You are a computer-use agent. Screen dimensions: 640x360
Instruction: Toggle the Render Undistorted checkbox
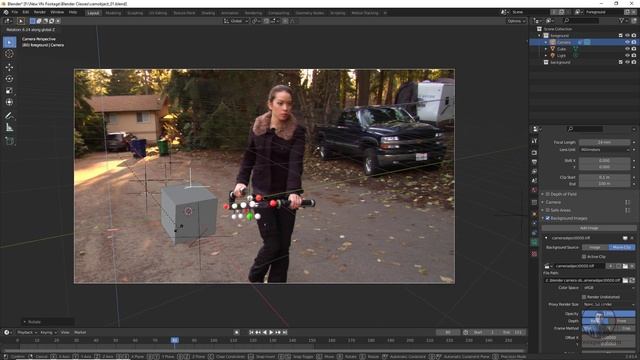[x=584, y=297]
